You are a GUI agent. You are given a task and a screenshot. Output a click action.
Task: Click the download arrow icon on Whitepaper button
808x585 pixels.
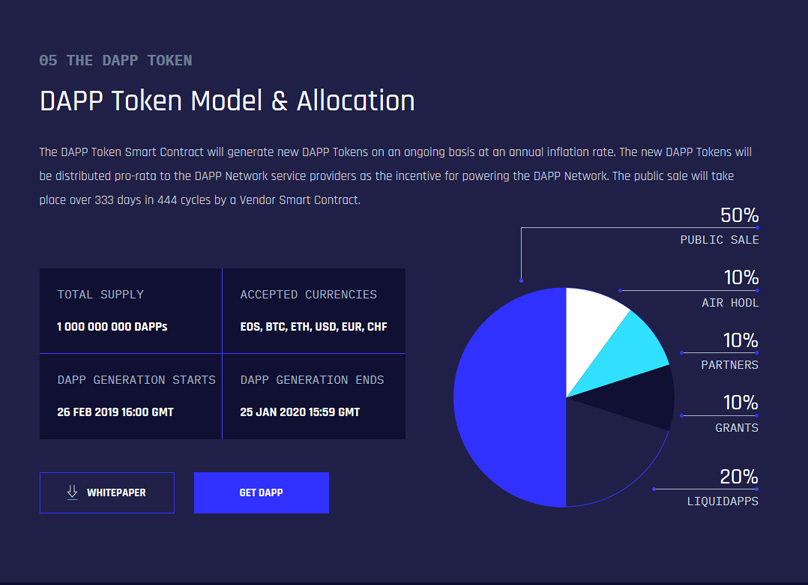tap(71, 492)
